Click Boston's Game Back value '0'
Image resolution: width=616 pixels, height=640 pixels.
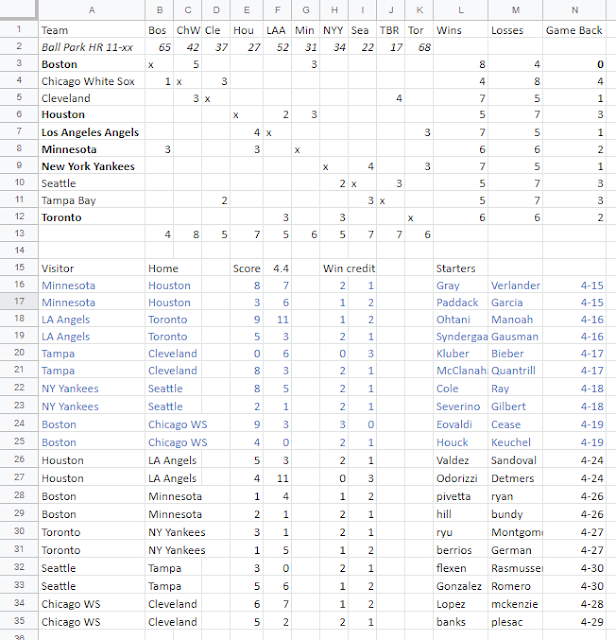point(574,64)
